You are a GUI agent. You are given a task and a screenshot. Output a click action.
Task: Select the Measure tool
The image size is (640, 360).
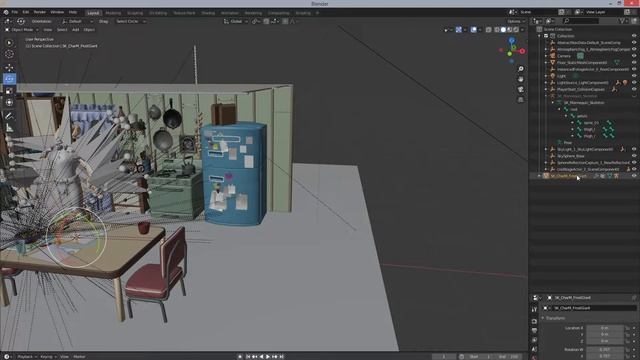point(9,128)
